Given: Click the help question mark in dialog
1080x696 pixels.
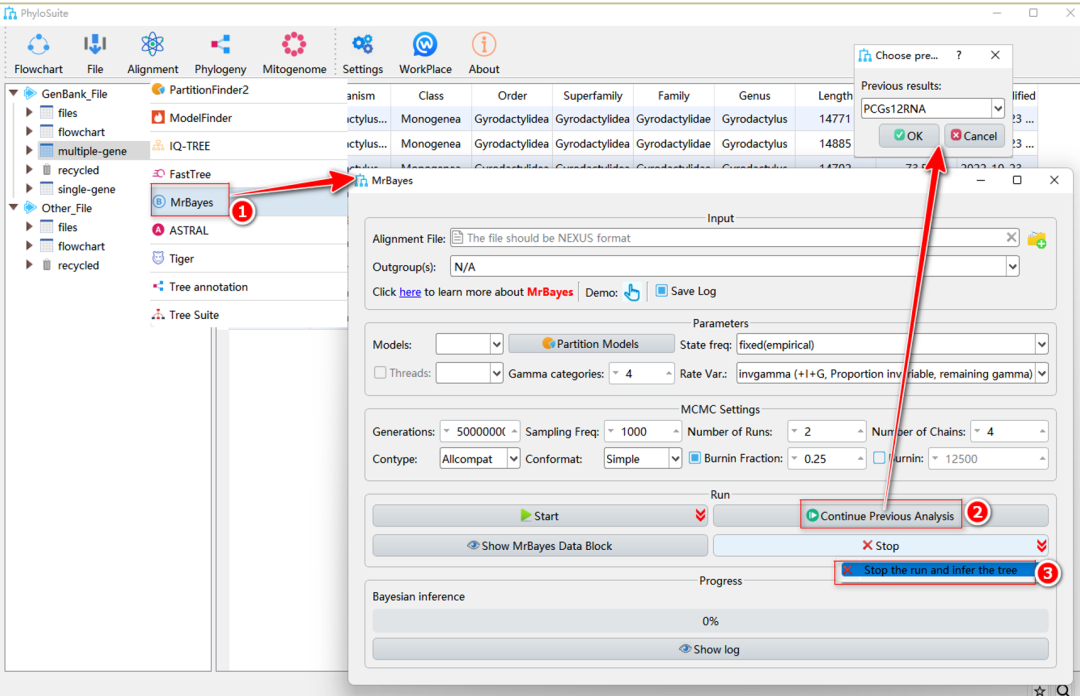Looking at the screenshot, I should (x=959, y=55).
